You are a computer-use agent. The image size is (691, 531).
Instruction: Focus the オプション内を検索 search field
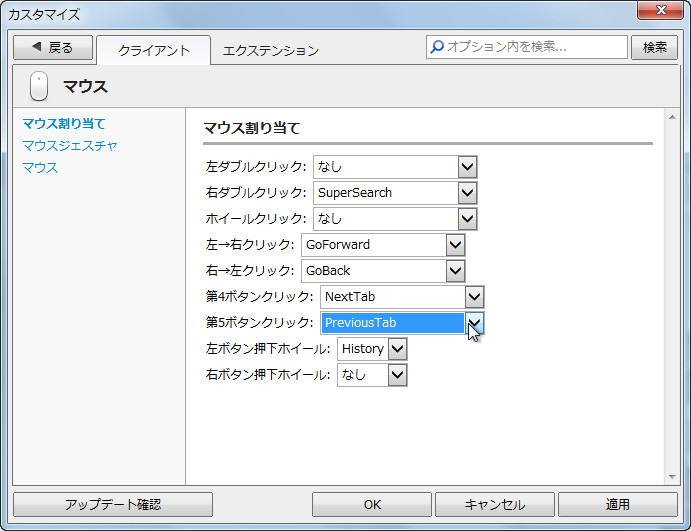(527, 47)
